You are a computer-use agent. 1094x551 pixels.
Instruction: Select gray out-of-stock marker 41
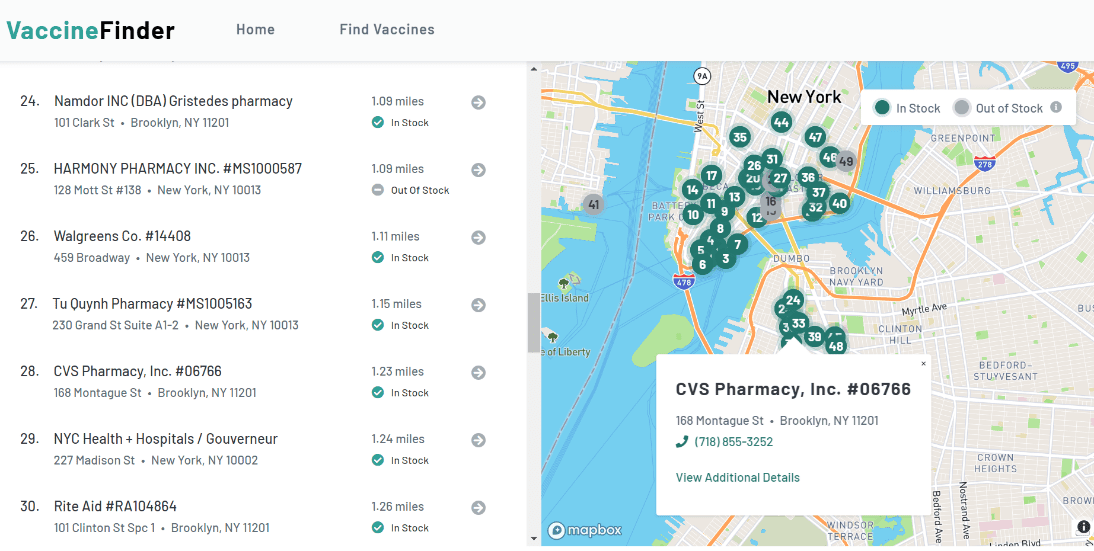point(594,204)
